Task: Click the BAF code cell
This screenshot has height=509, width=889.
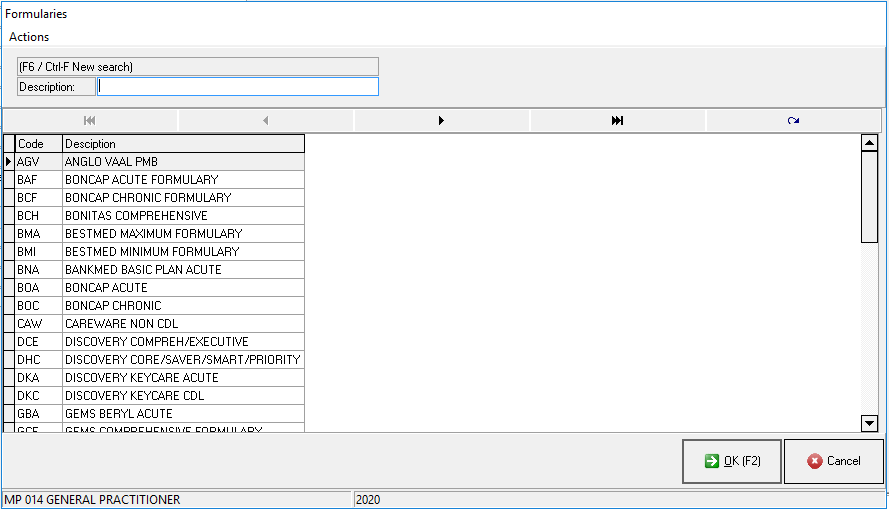Action: (x=39, y=180)
